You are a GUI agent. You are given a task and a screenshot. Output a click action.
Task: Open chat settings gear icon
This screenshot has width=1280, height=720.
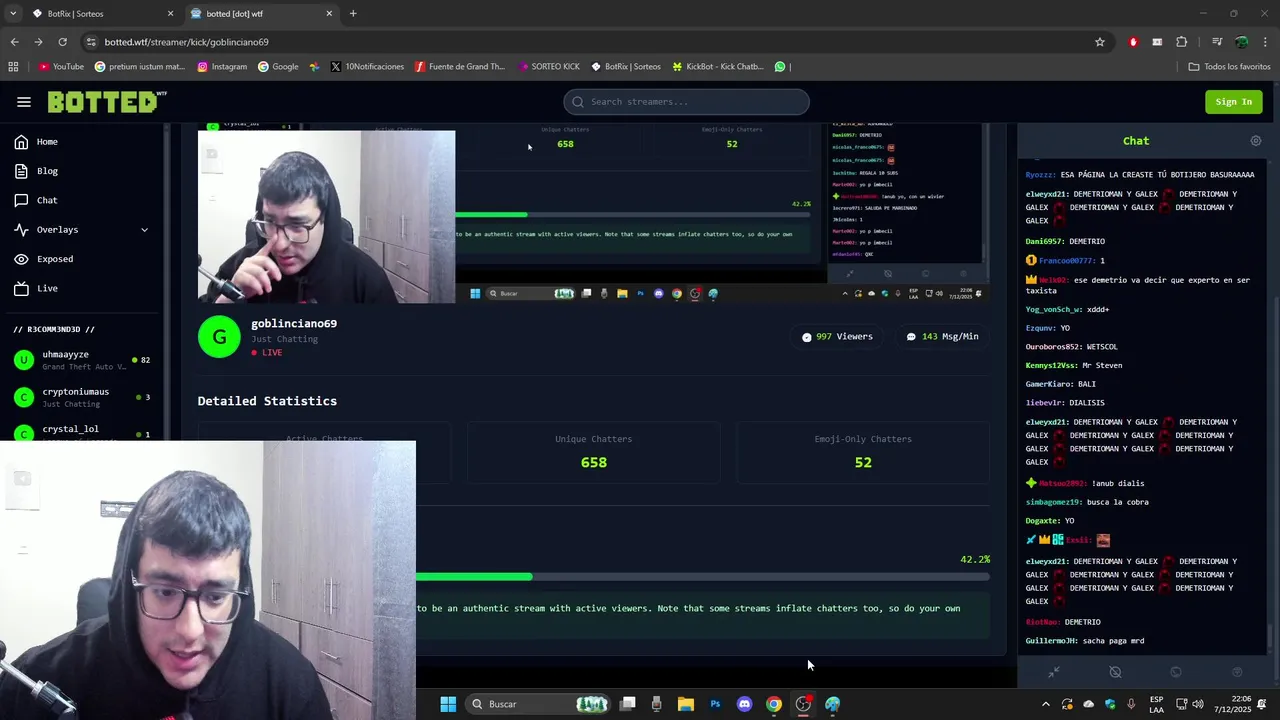(1256, 141)
